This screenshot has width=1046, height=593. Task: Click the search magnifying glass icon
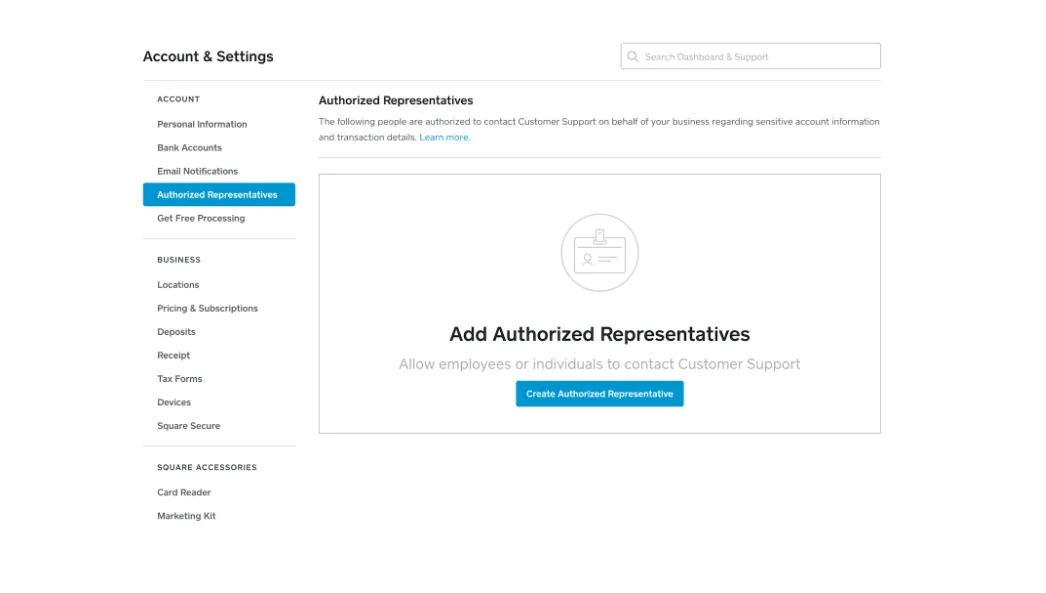(632, 56)
